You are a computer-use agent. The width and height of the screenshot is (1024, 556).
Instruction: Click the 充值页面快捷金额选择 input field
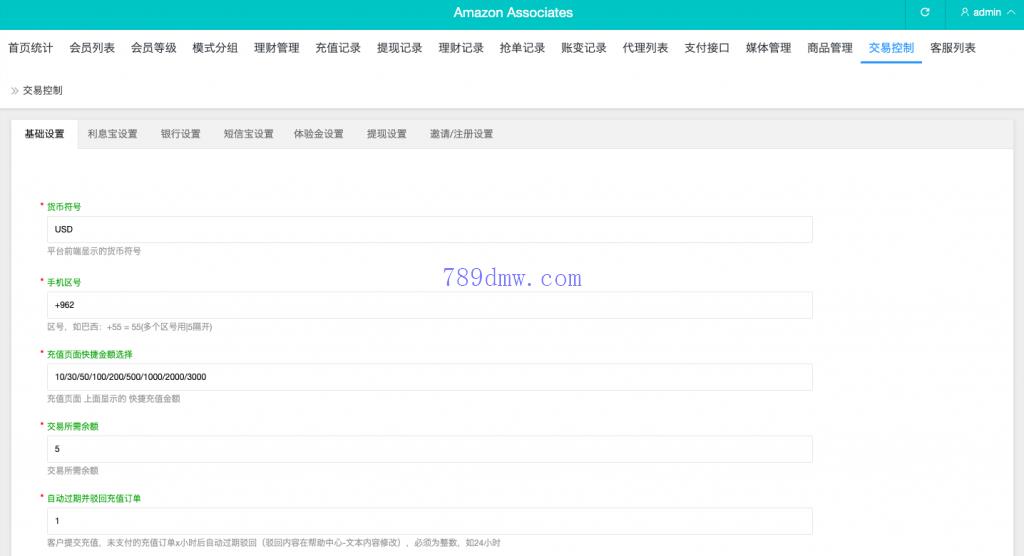(x=429, y=377)
